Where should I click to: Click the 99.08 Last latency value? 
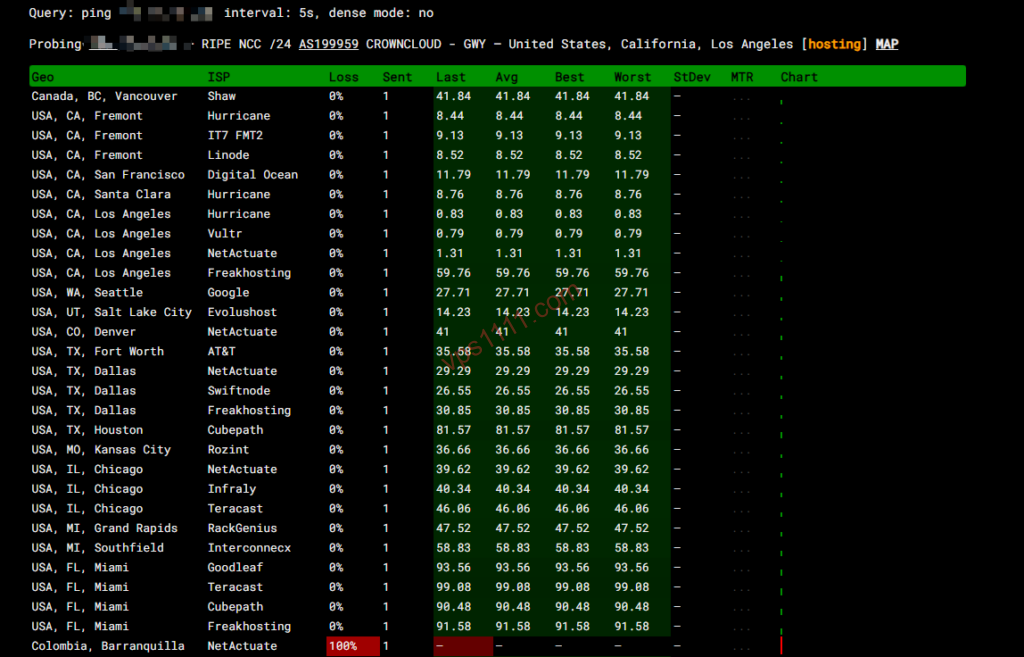(x=453, y=586)
